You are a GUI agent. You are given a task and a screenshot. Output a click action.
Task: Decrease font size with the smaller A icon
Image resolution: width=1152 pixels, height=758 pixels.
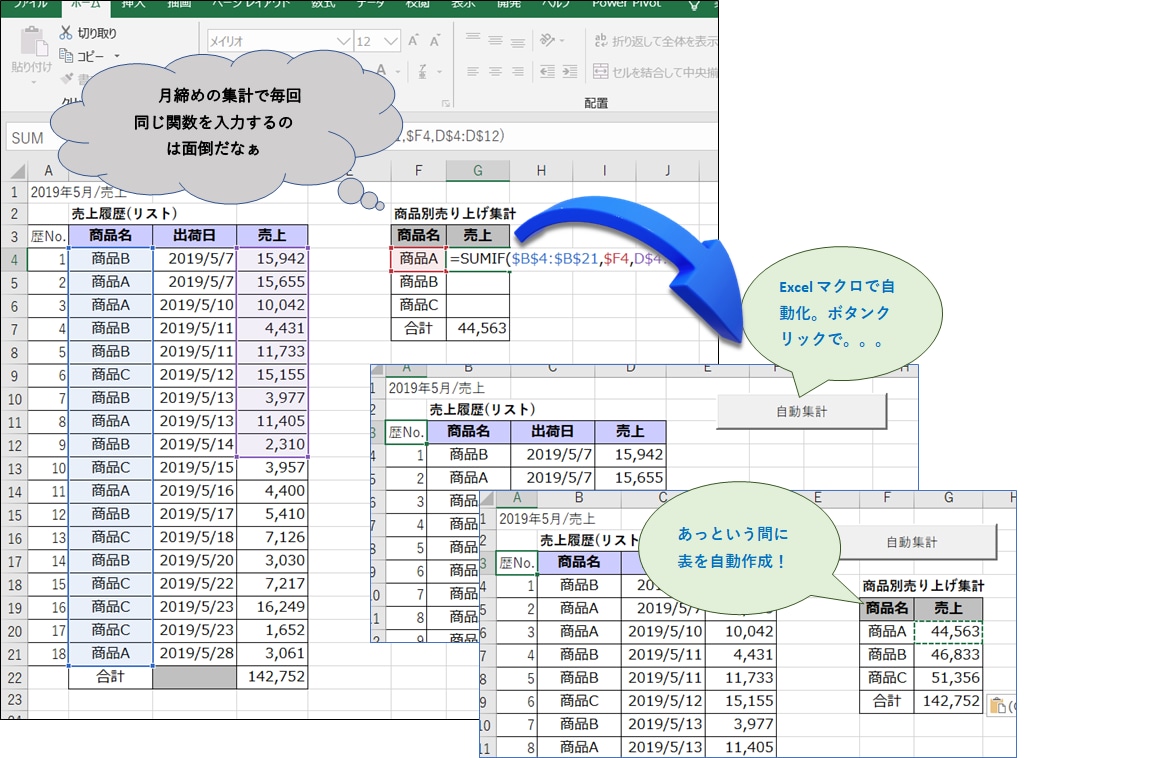click(x=435, y=41)
